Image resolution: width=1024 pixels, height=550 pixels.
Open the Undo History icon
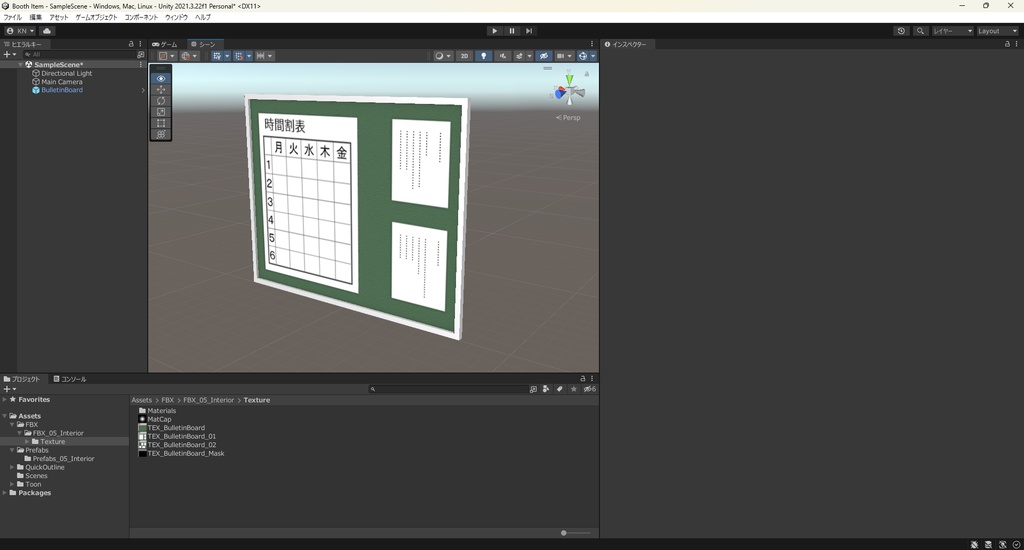pyautogui.click(x=901, y=31)
